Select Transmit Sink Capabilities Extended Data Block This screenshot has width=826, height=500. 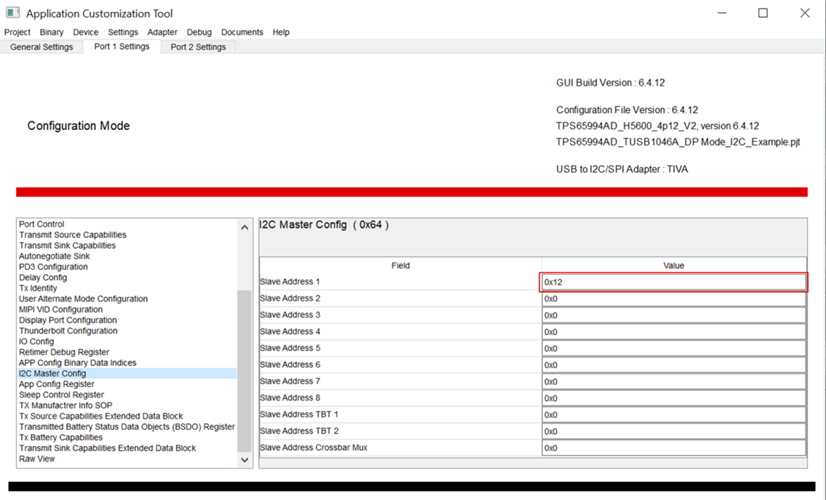[107, 448]
